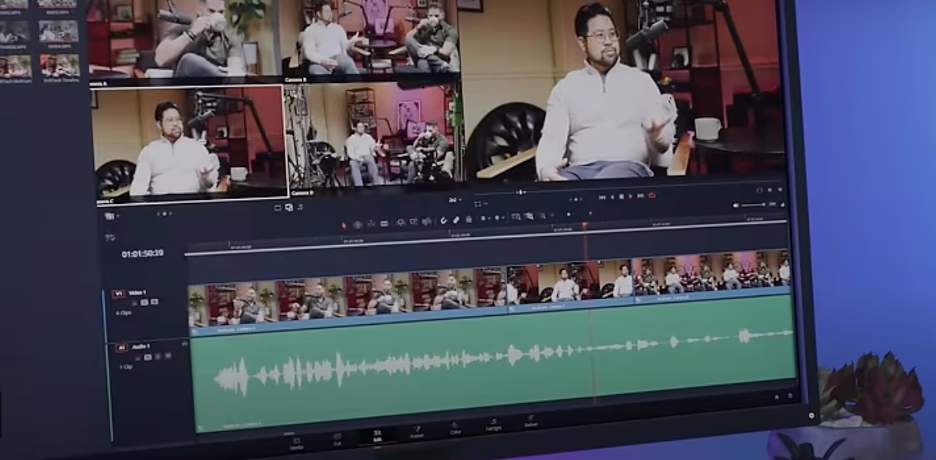Viewport: 936px width, 460px height.
Task: Click the Detail Zoom icon
Action: click(529, 216)
